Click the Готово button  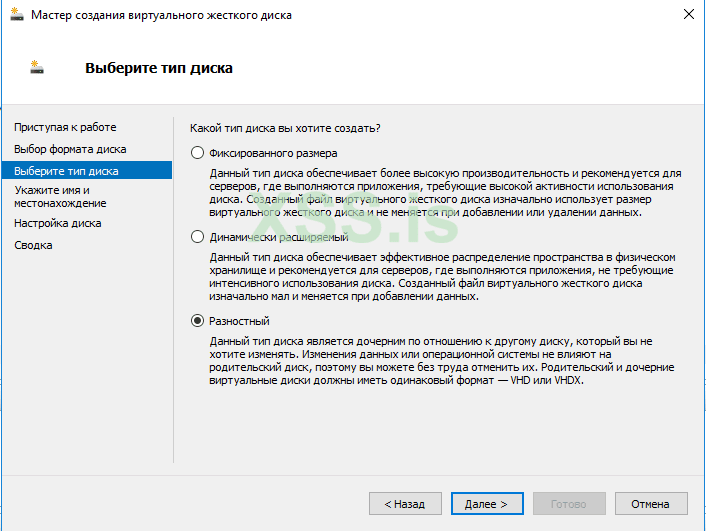coord(569,504)
